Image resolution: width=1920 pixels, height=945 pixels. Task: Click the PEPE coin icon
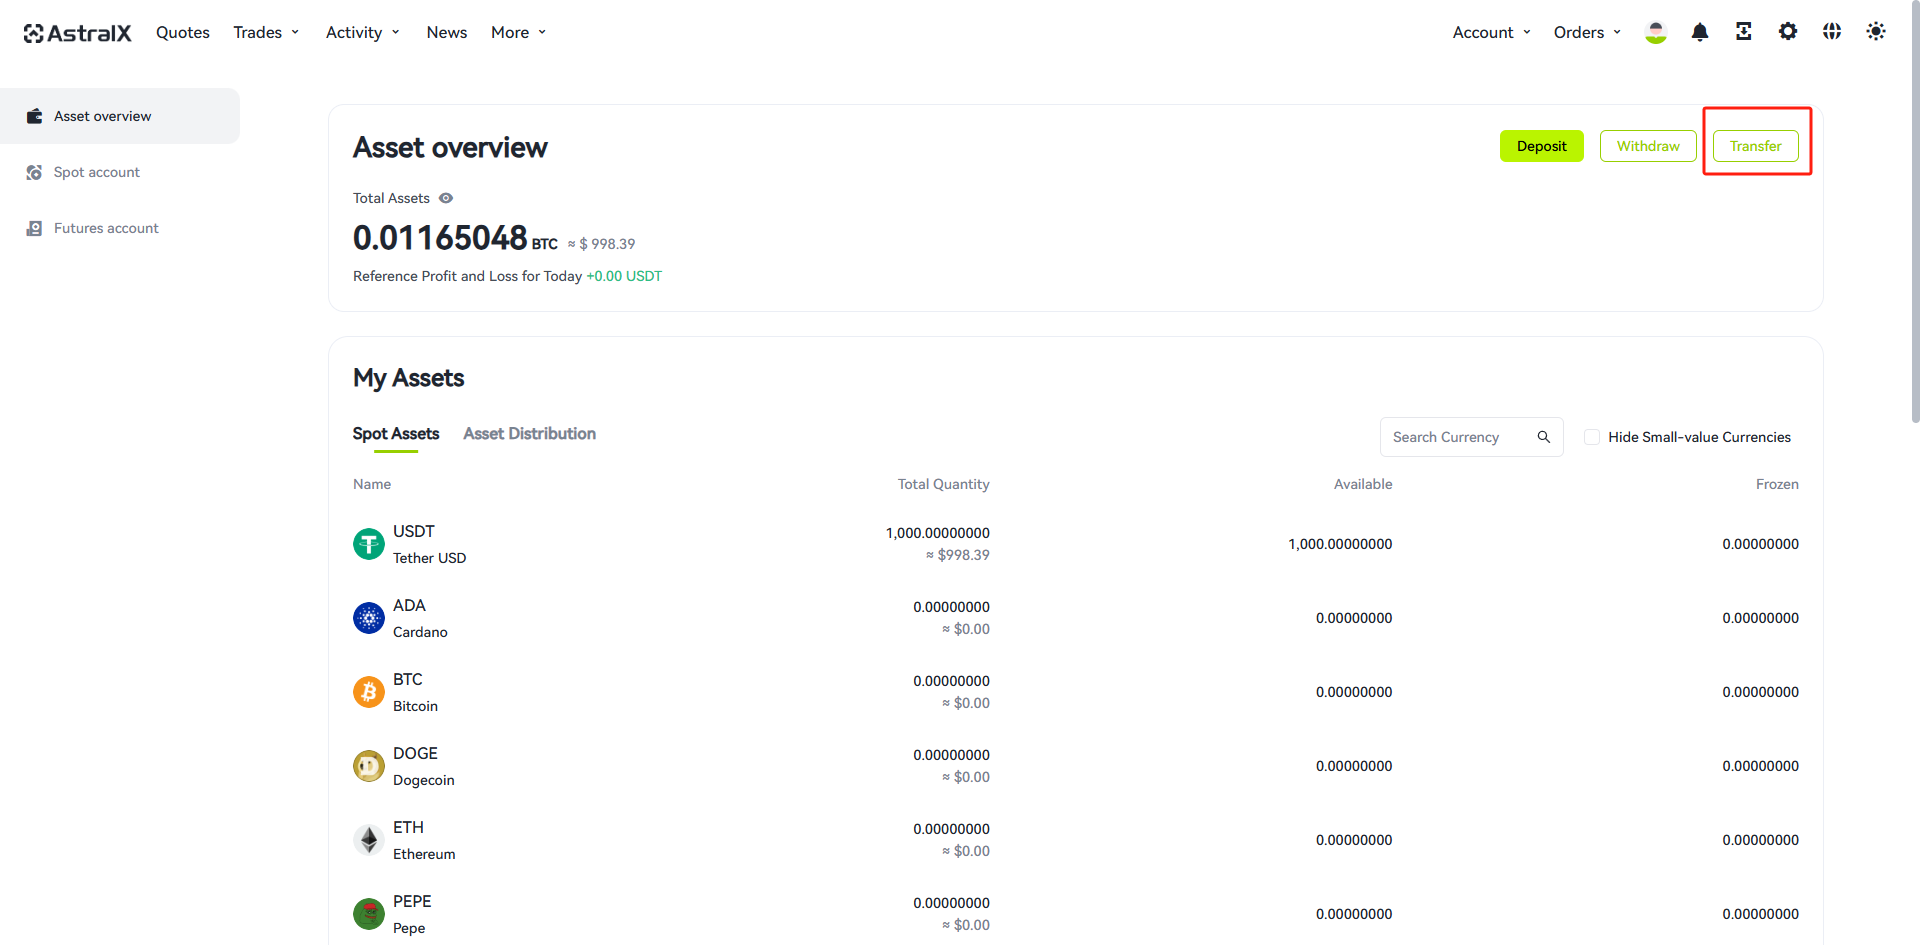tap(369, 914)
